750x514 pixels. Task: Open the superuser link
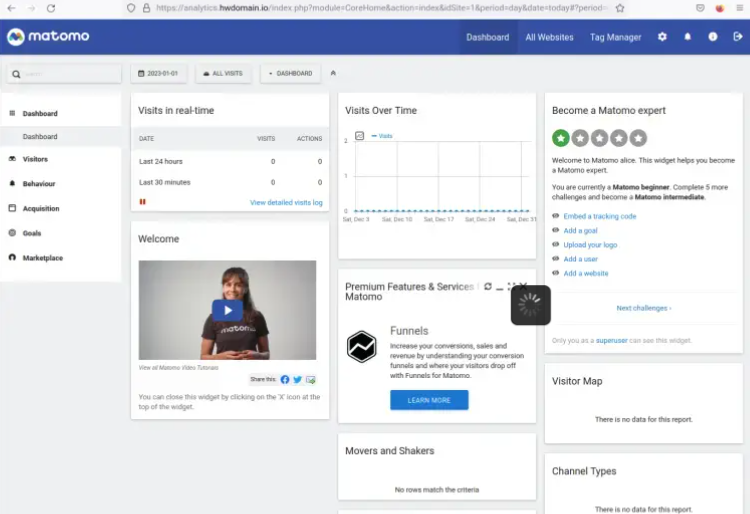tap(611, 340)
